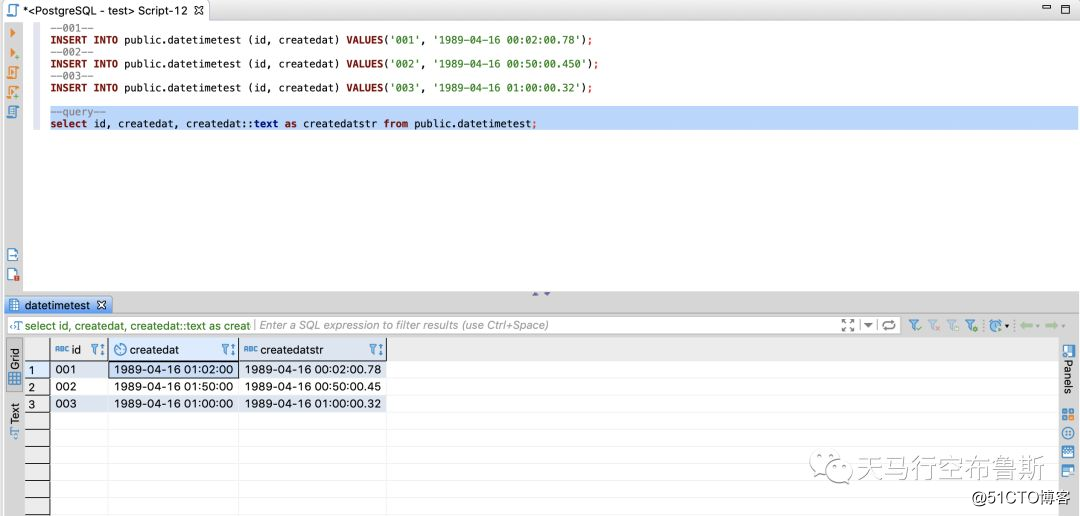This screenshot has width=1080, height=516.
Task: Open filter on id column header
Action: coord(94,349)
